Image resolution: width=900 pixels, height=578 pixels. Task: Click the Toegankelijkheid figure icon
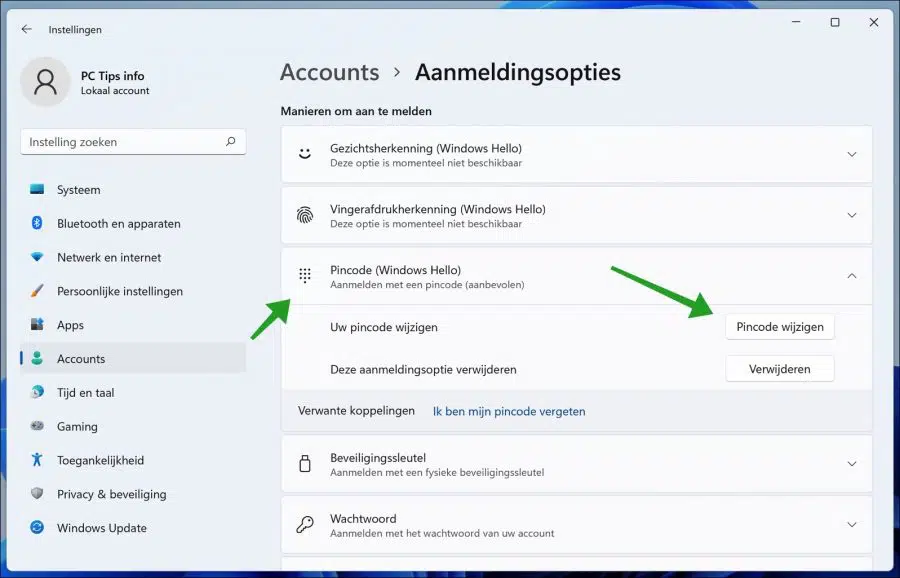click(37, 460)
